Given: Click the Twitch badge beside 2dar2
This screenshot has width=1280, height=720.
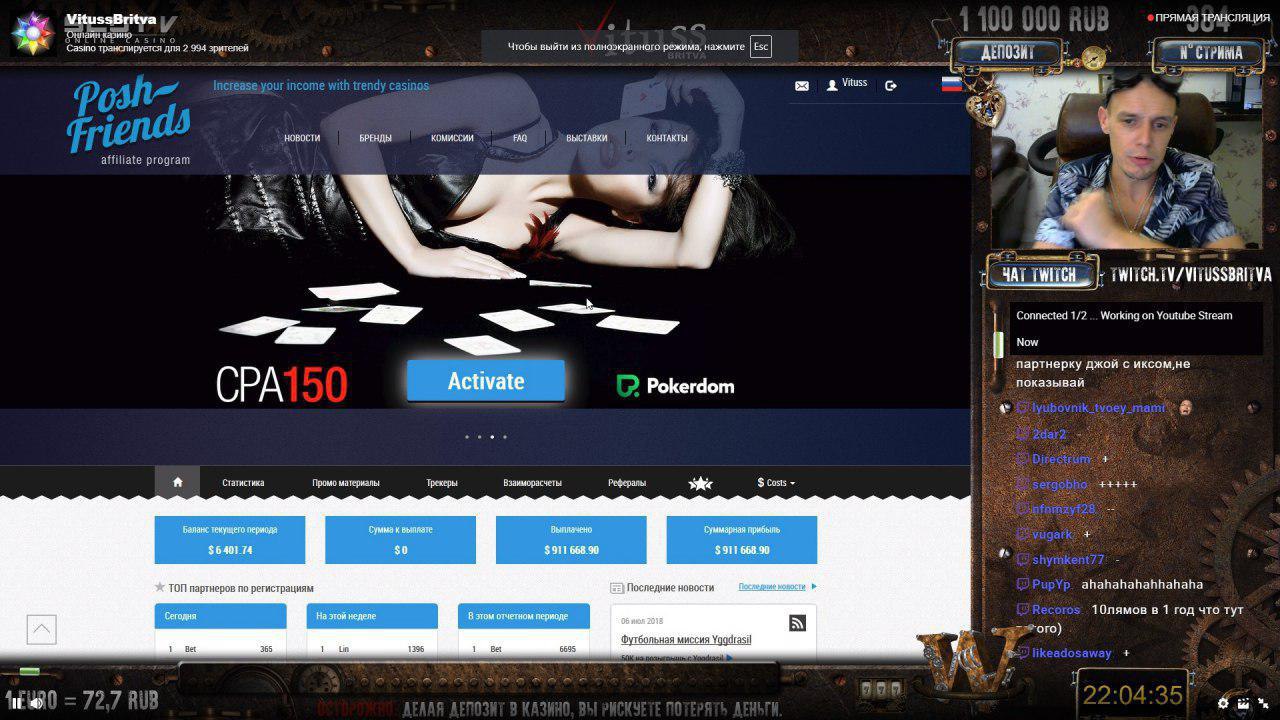Looking at the screenshot, I should point(1022,434).
